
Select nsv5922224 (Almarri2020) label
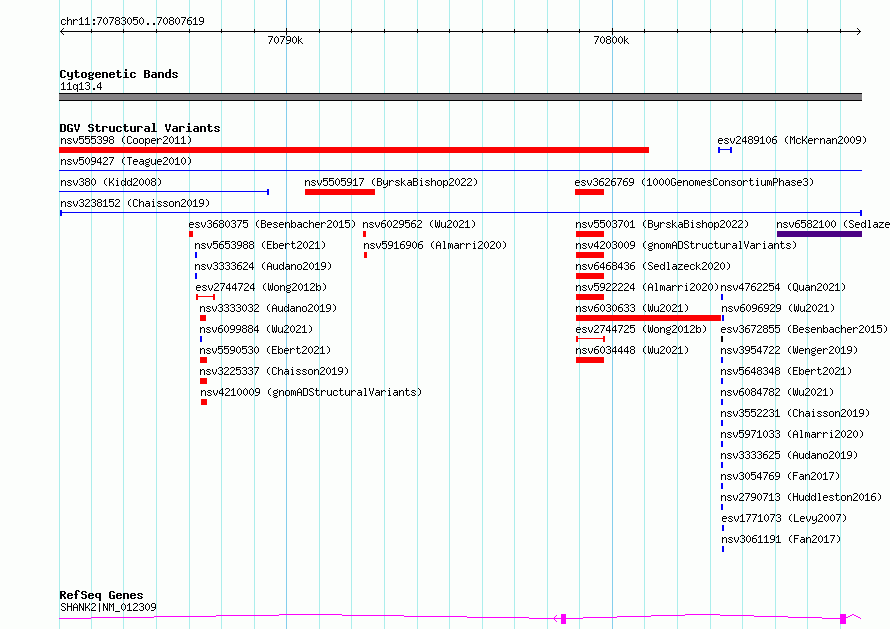(647, 287)
